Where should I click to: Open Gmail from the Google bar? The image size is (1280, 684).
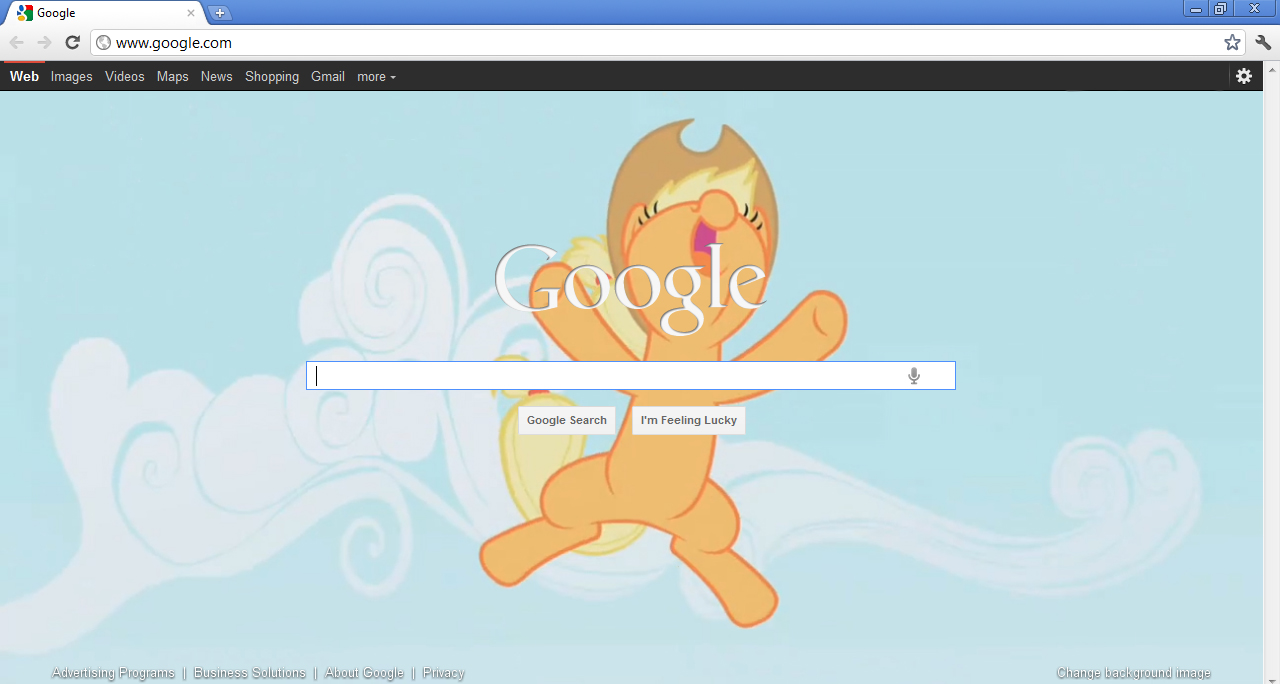click(x=328, y=76)
